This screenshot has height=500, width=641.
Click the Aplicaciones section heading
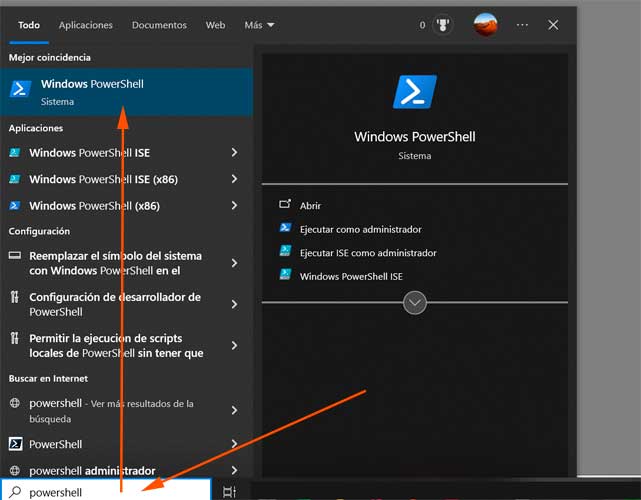click(x=36, y=128)
